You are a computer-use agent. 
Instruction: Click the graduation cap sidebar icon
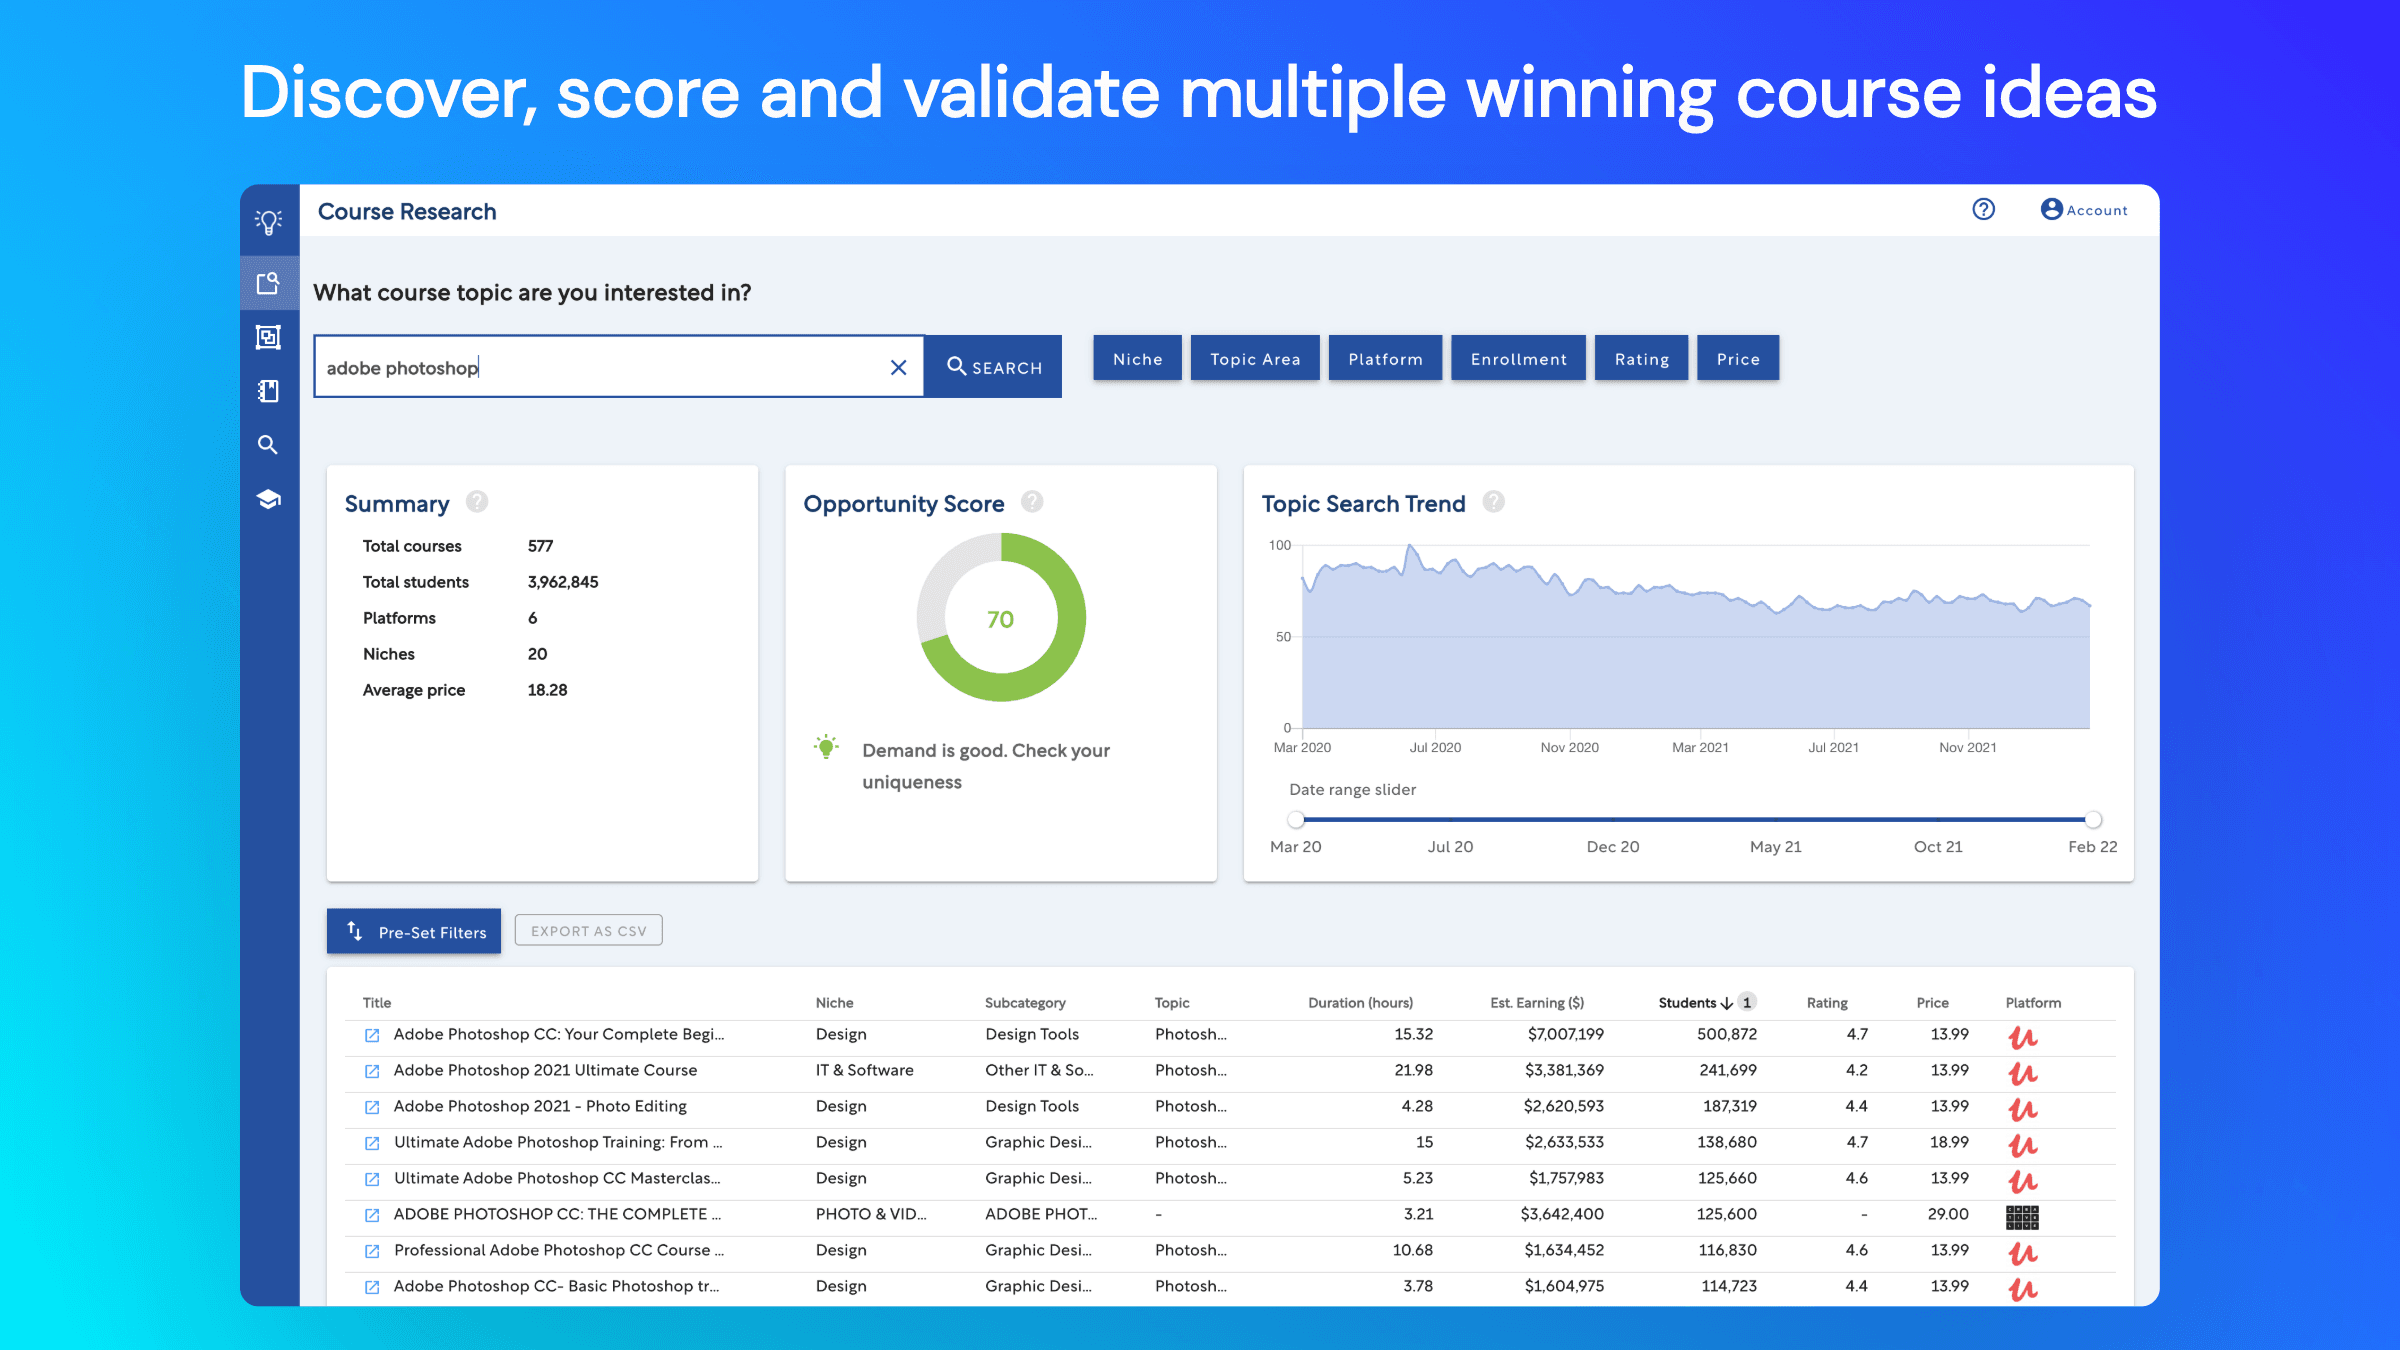pos(268,499)
